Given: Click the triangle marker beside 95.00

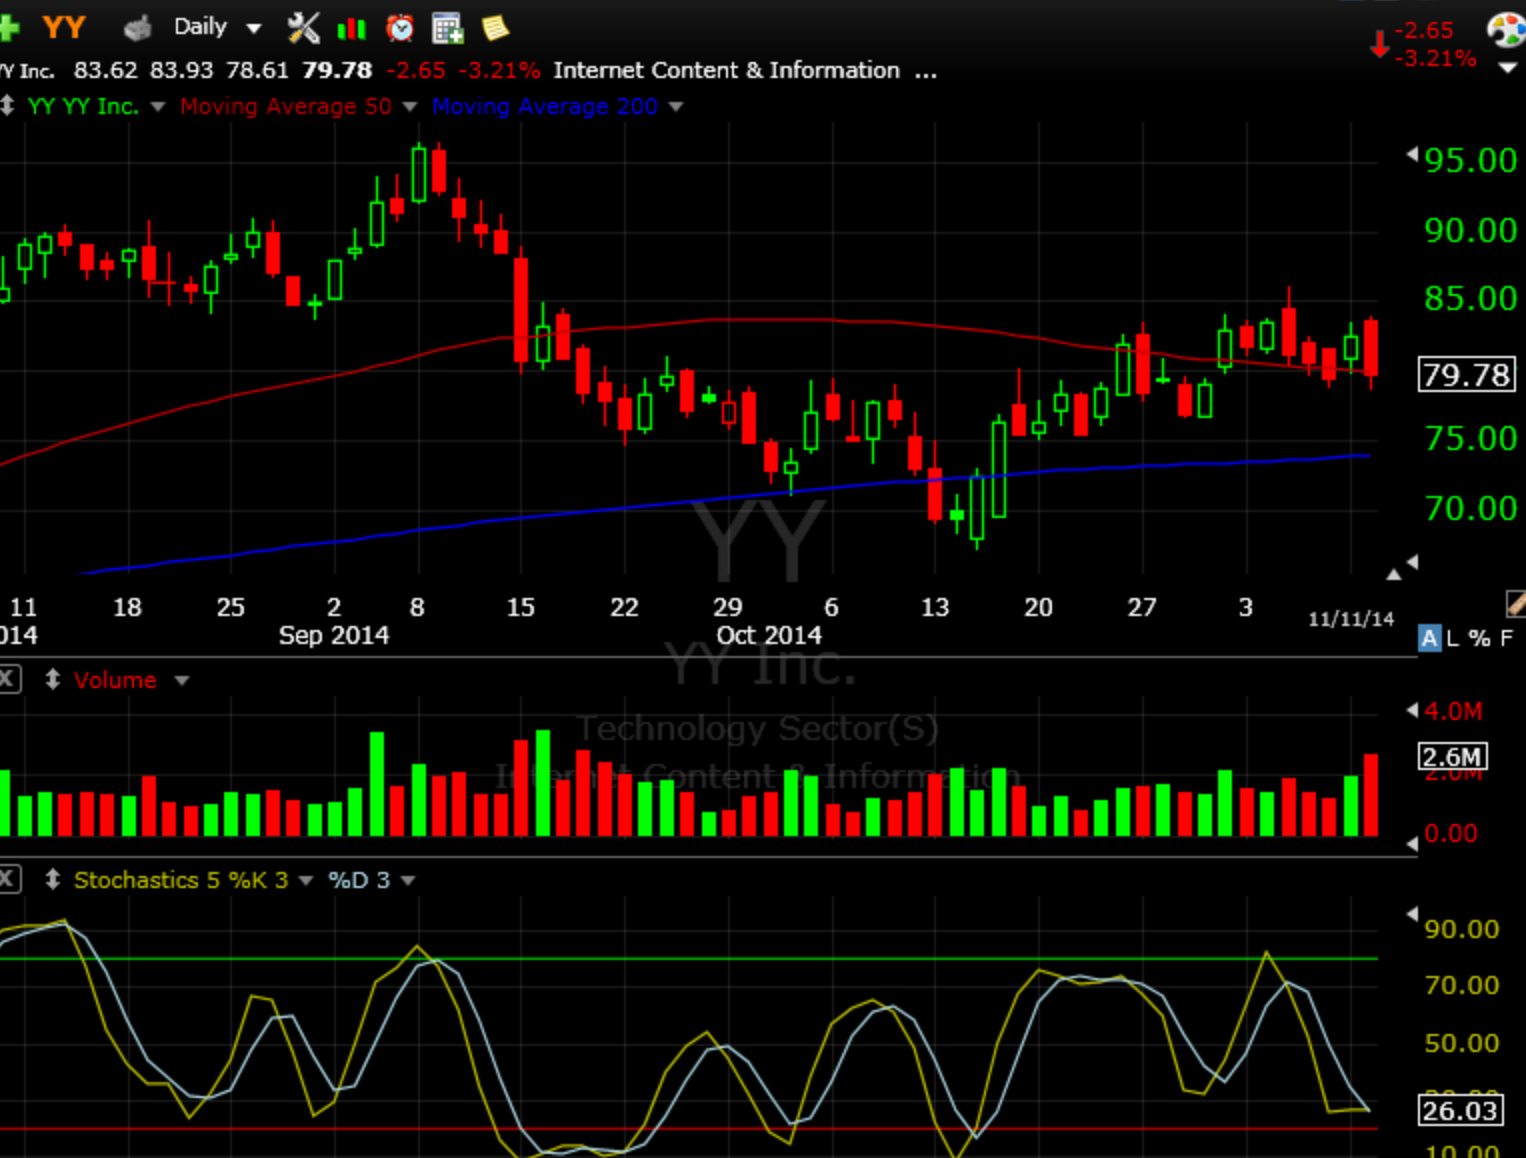Looking at the screenshot, I should click(x=1412, y=155).
